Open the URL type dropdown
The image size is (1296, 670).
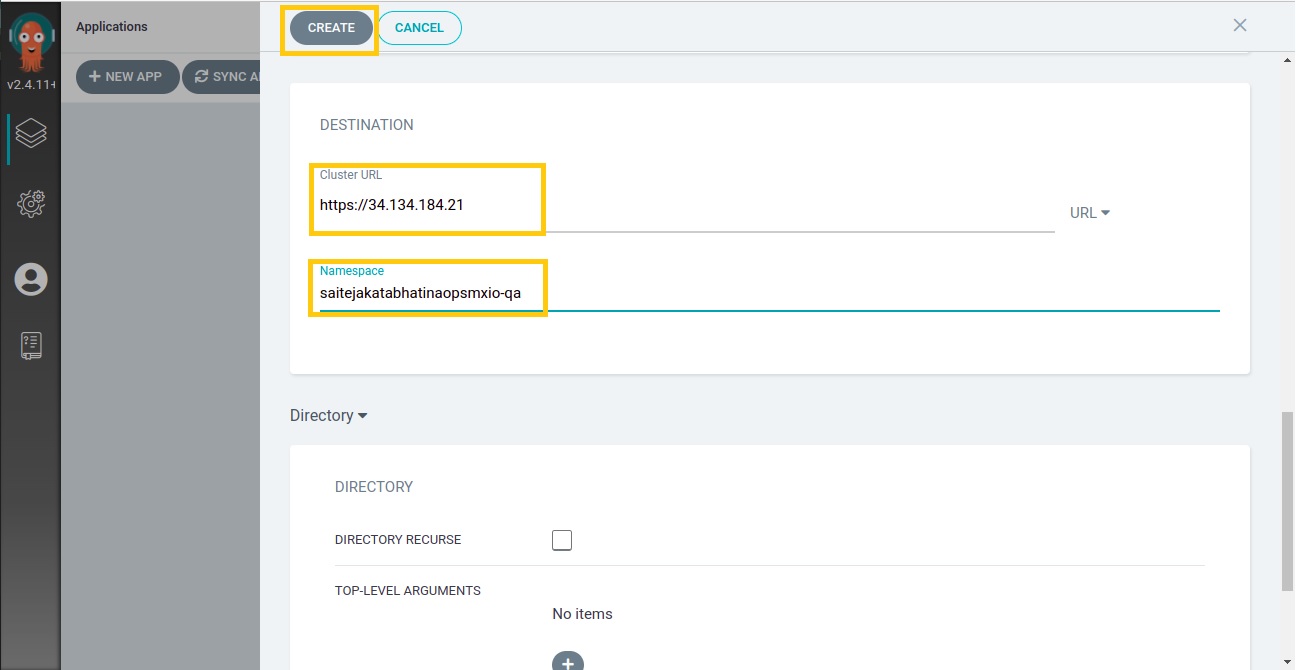1090,213
